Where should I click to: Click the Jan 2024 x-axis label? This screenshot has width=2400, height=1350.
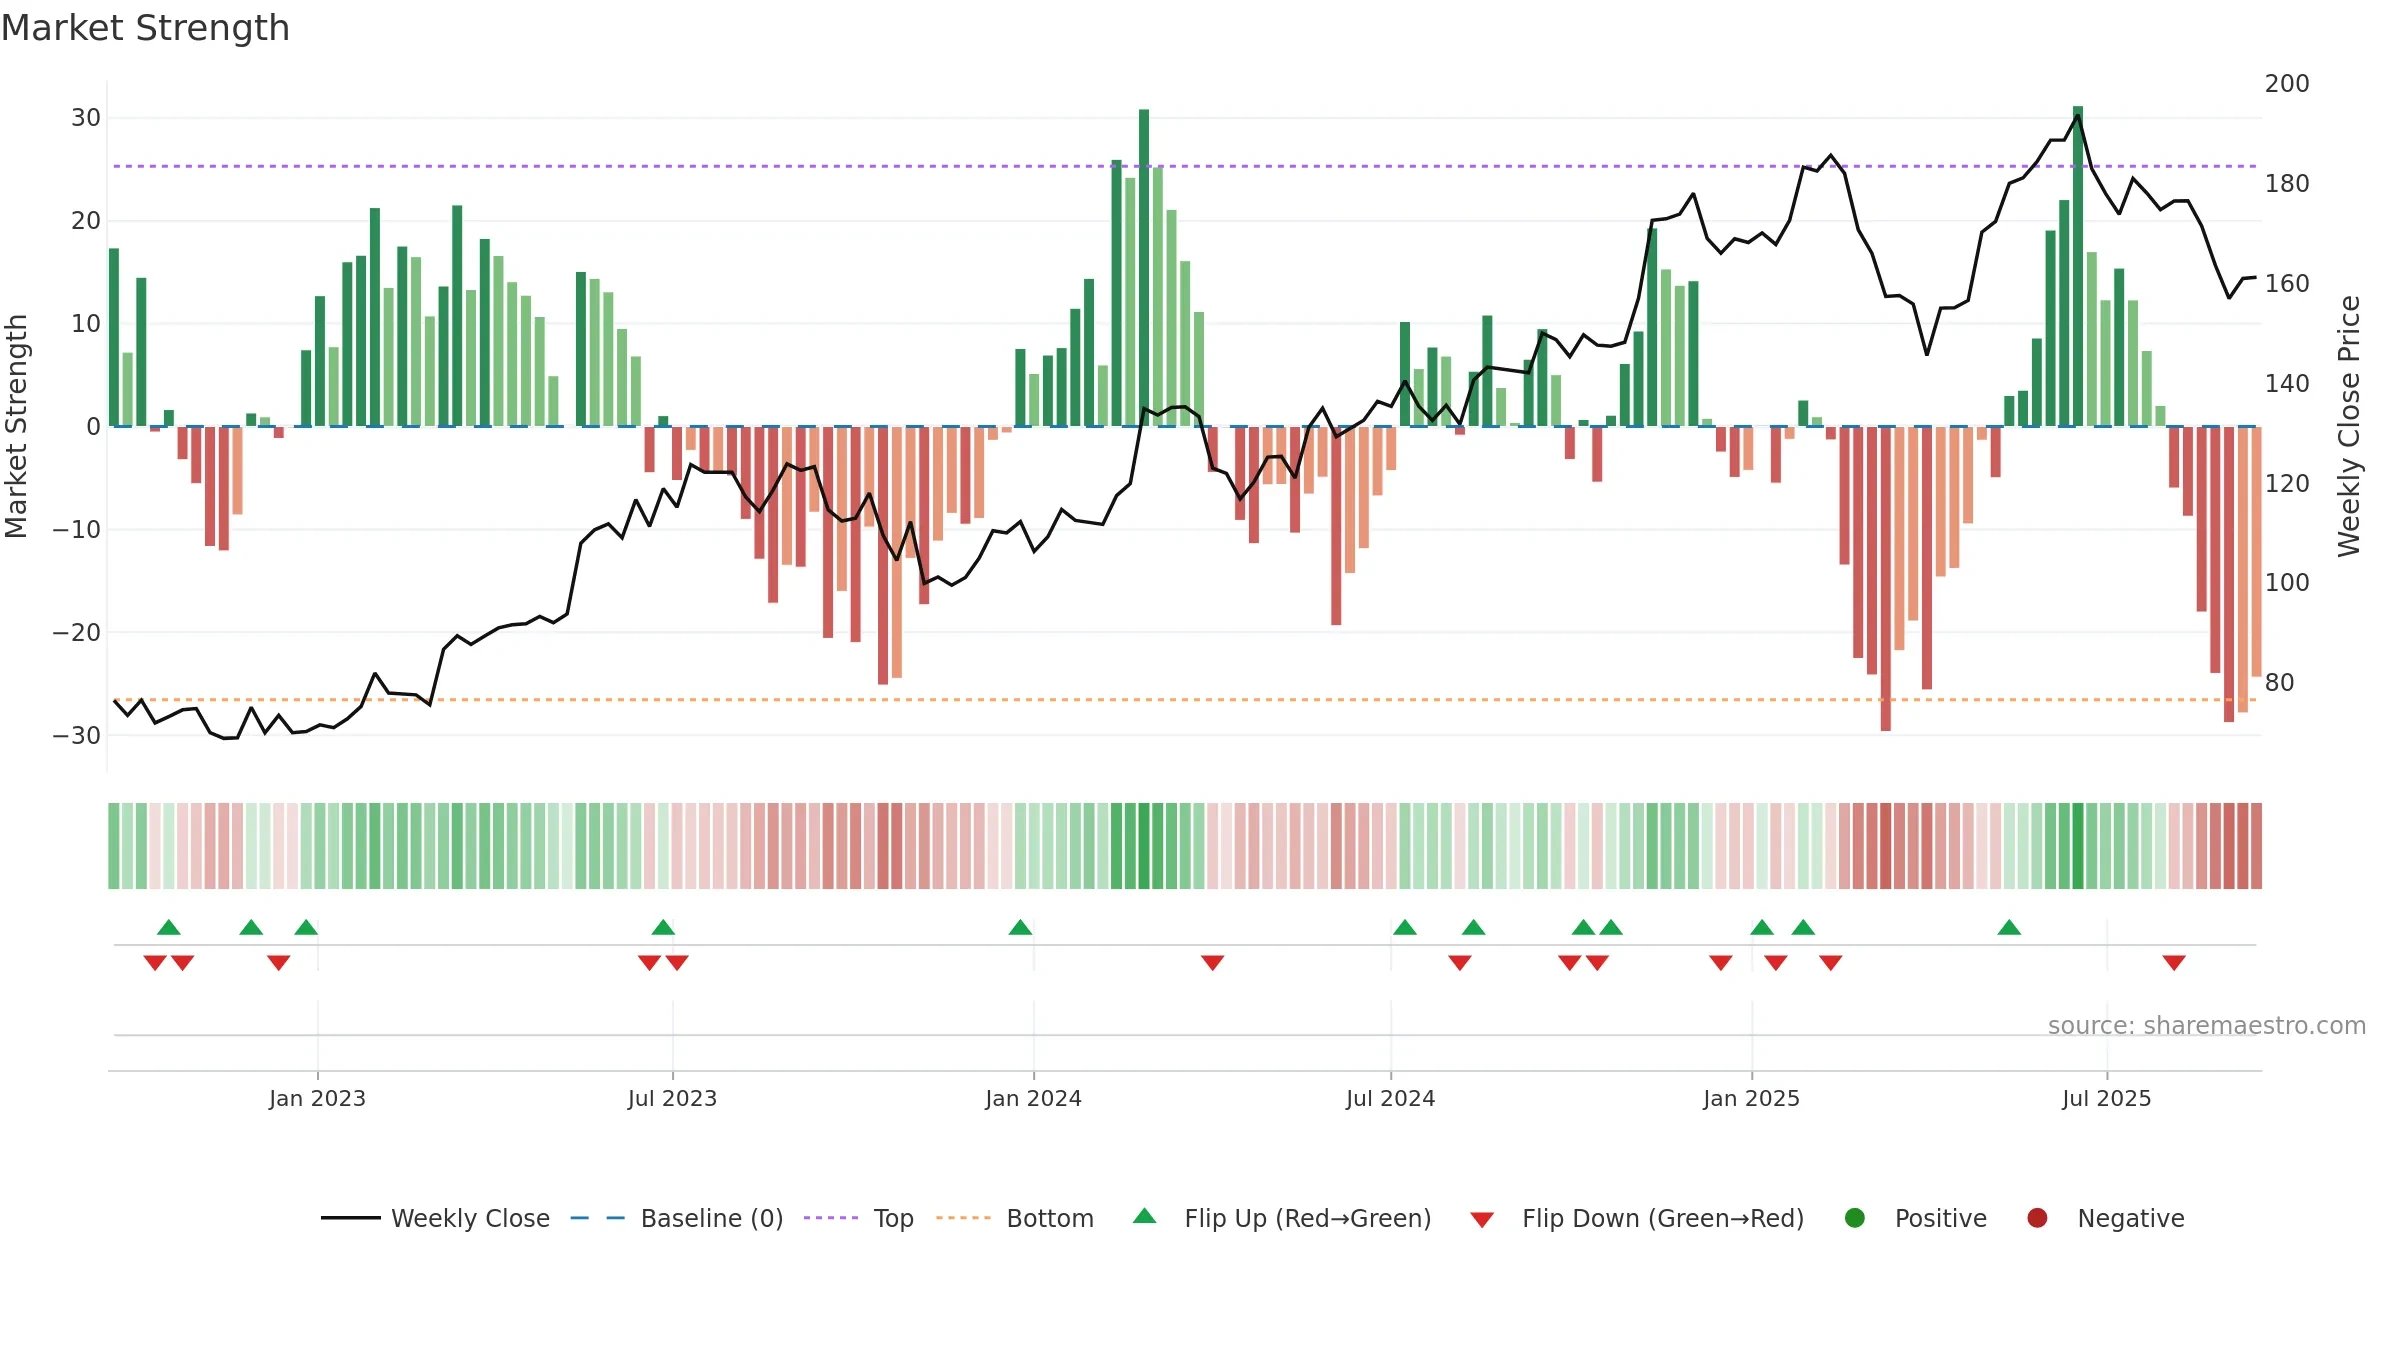pyautogui.click(x=1033, y=1098)
